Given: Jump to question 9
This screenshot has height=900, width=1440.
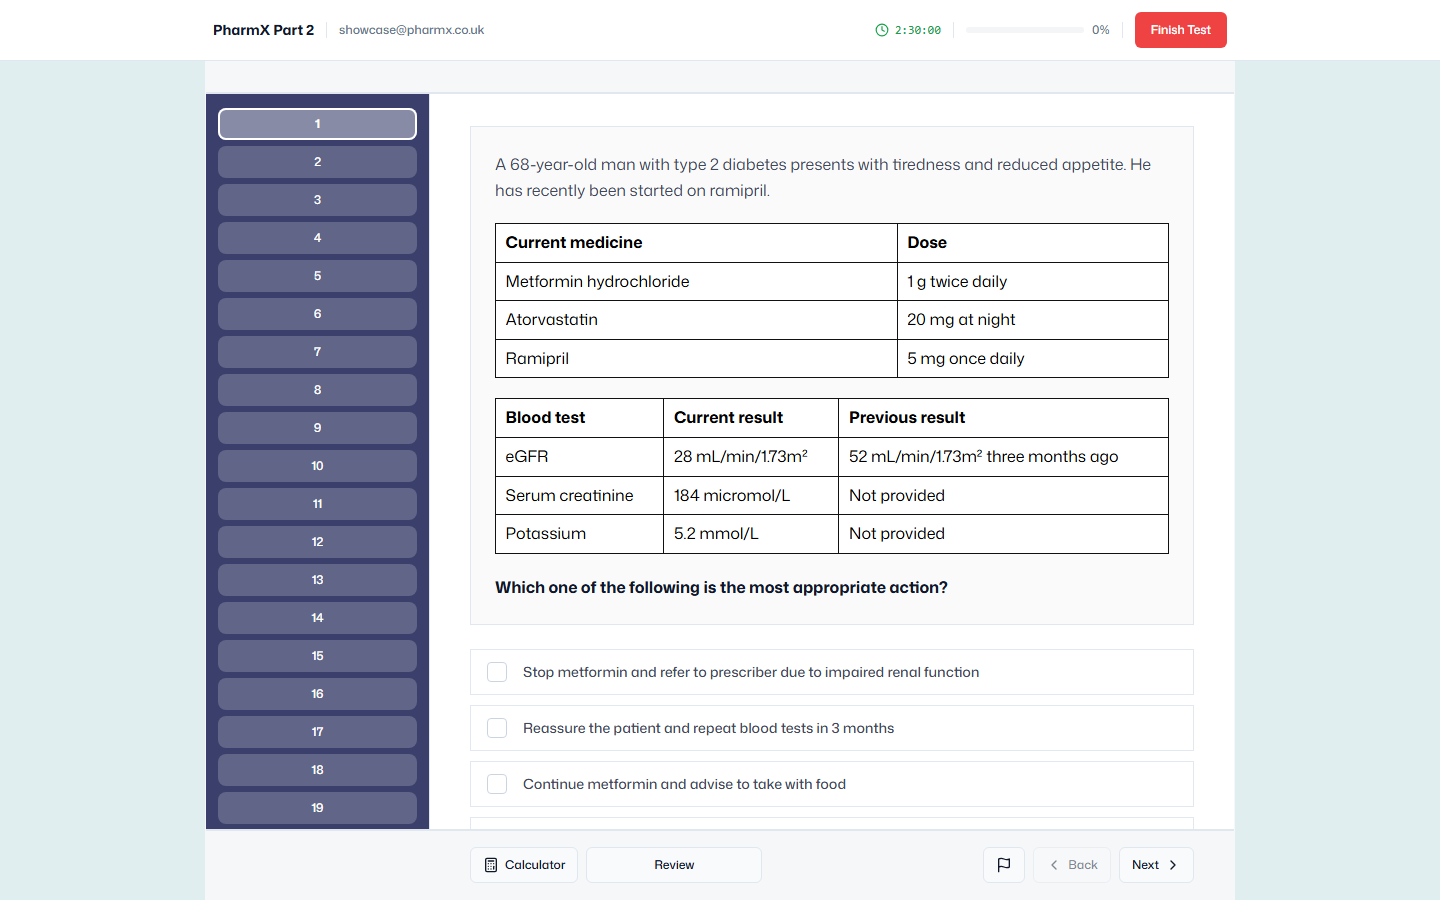Looking at the screenshot, I should [x=318, y=428].
